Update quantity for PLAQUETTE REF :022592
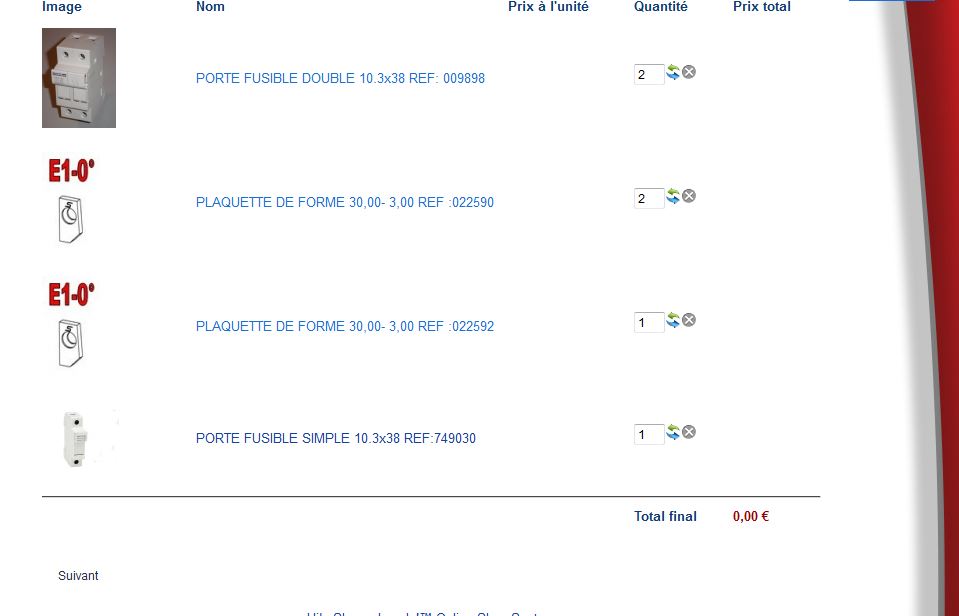 pos(673,321)
